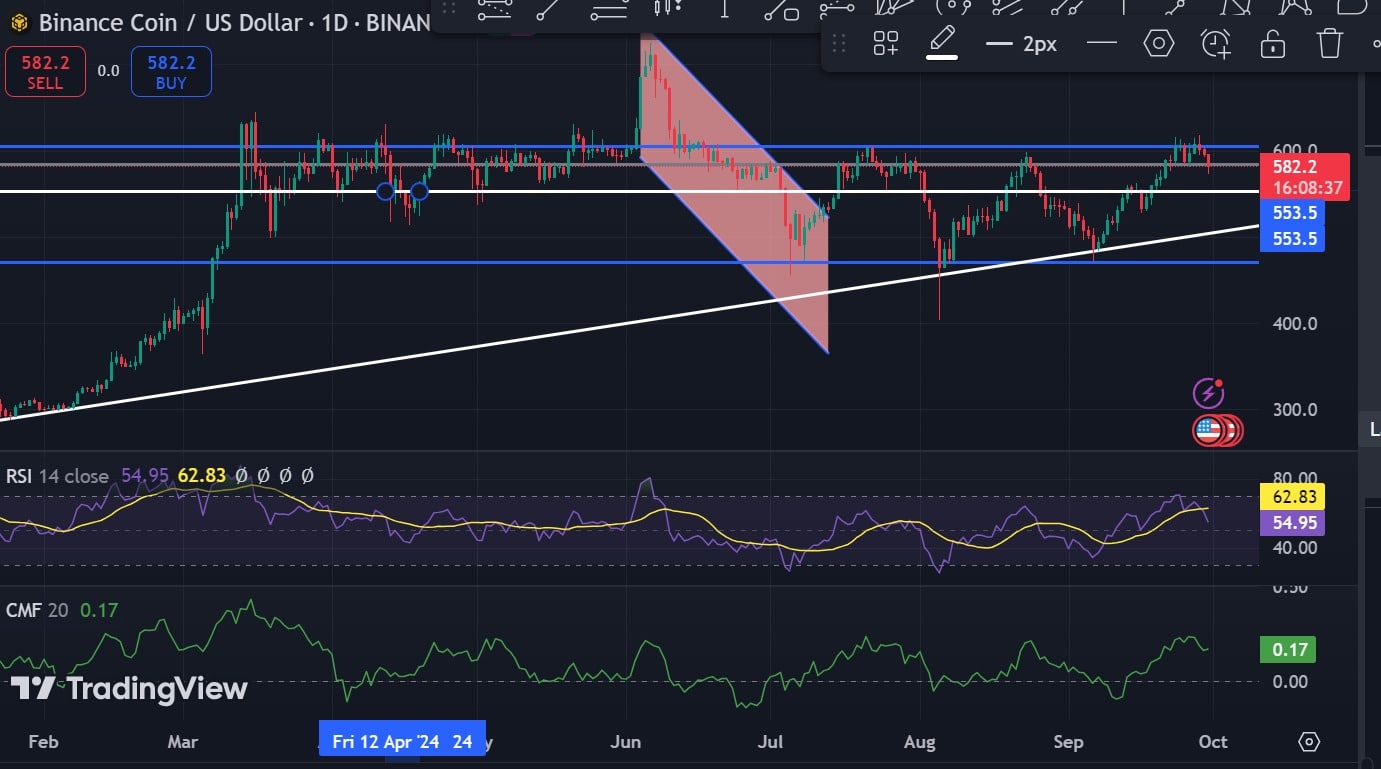Click the lower blue 553.5 price label
Viewport: 1381px width, 769px height.
tap(1294, 239)
